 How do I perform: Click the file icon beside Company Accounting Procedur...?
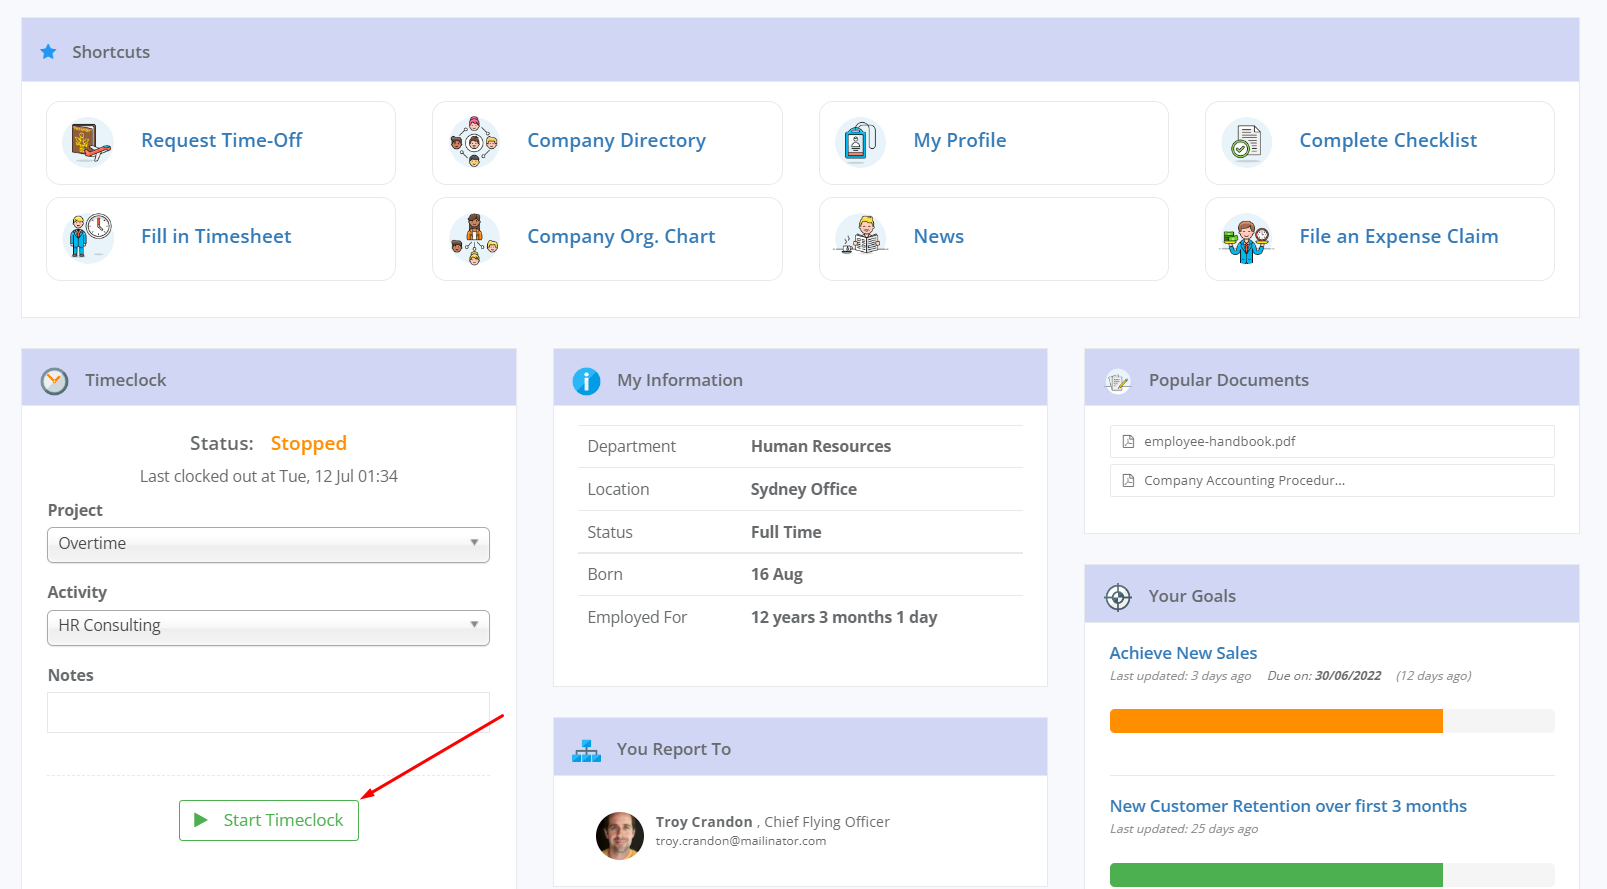(1128, 480)
